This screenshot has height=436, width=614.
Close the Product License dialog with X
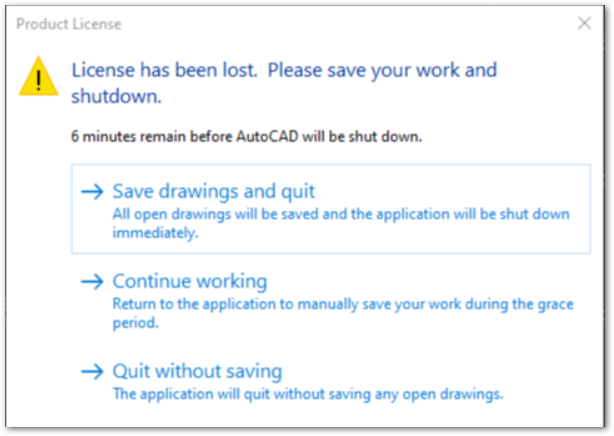[585, 22]
